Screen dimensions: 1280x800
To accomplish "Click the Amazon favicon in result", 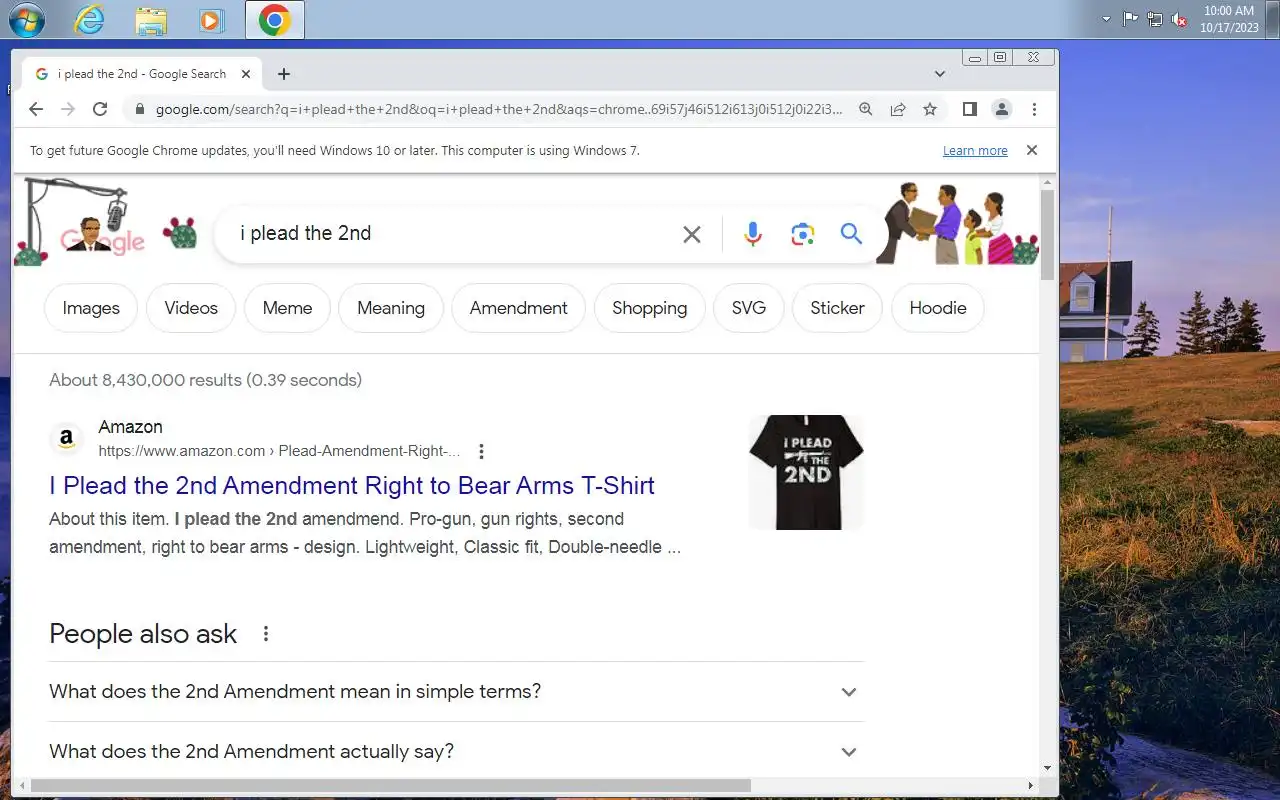I will 66,438.
